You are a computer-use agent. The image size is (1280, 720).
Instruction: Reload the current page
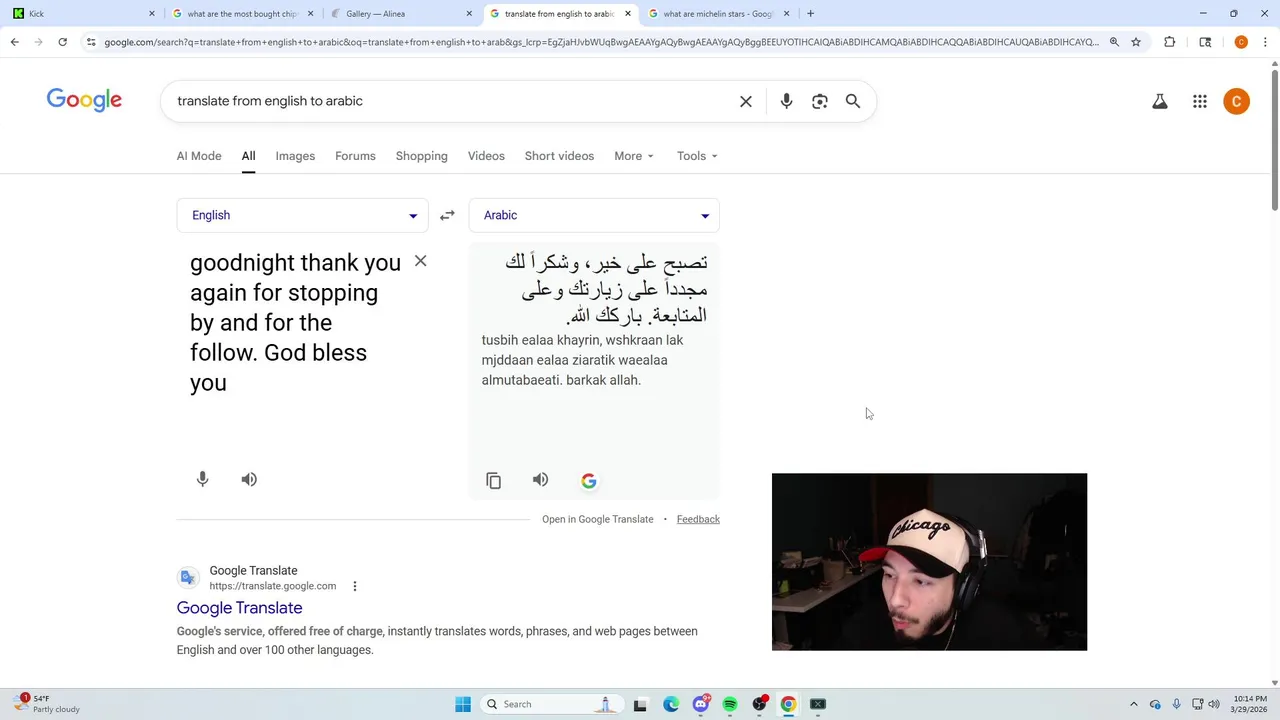tap(62, 42)
